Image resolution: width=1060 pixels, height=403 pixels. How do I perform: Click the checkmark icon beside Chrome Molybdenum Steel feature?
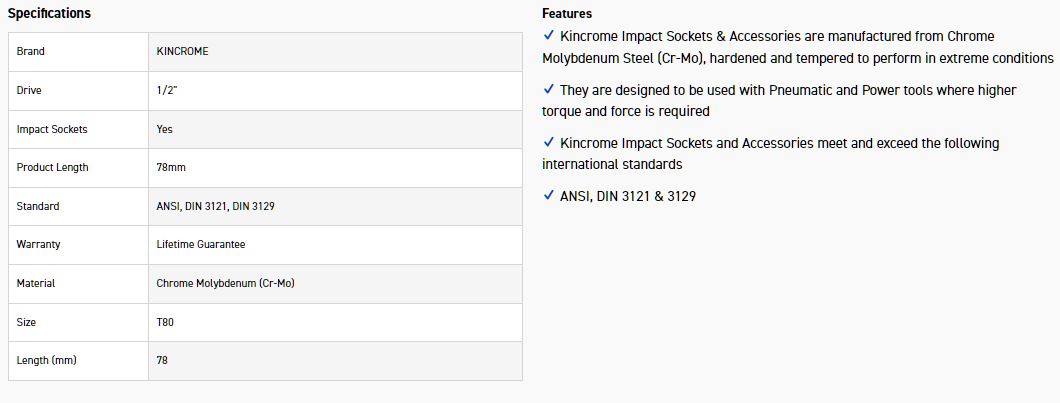[548, 36]
